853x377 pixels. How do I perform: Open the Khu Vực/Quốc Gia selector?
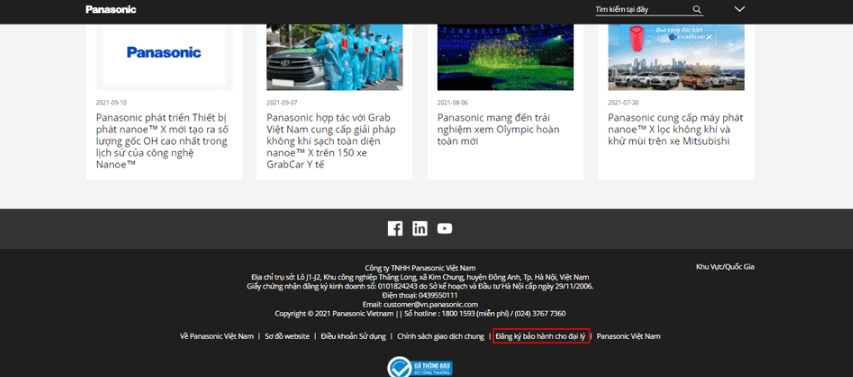(725, 267)
